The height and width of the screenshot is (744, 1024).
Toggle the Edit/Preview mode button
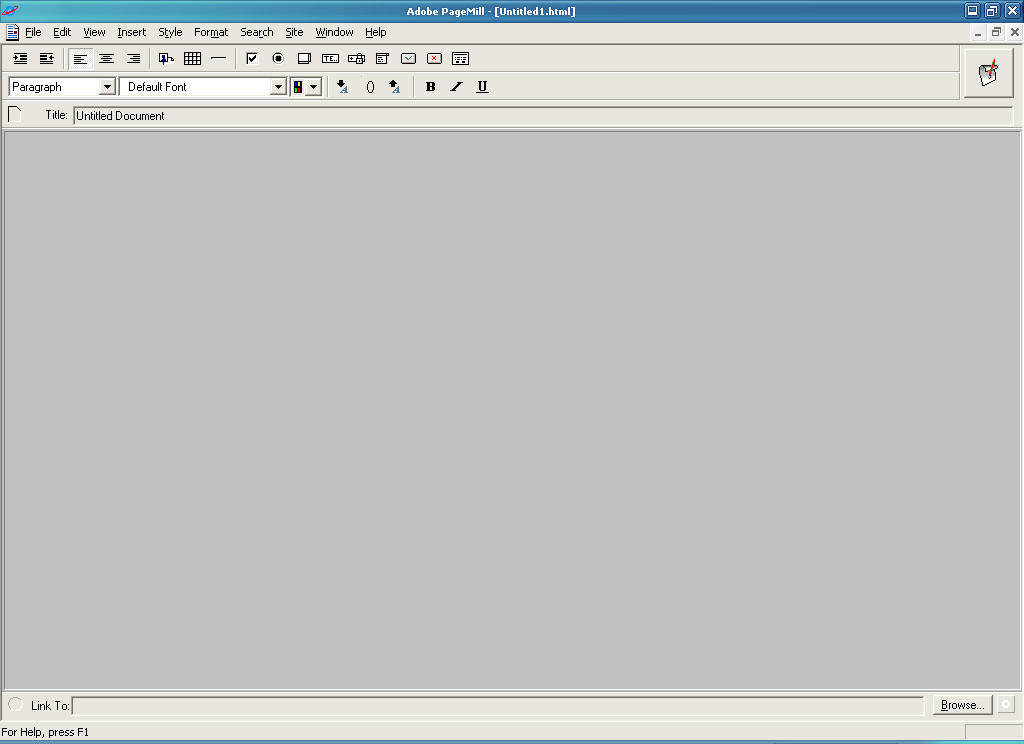point(988,73)
